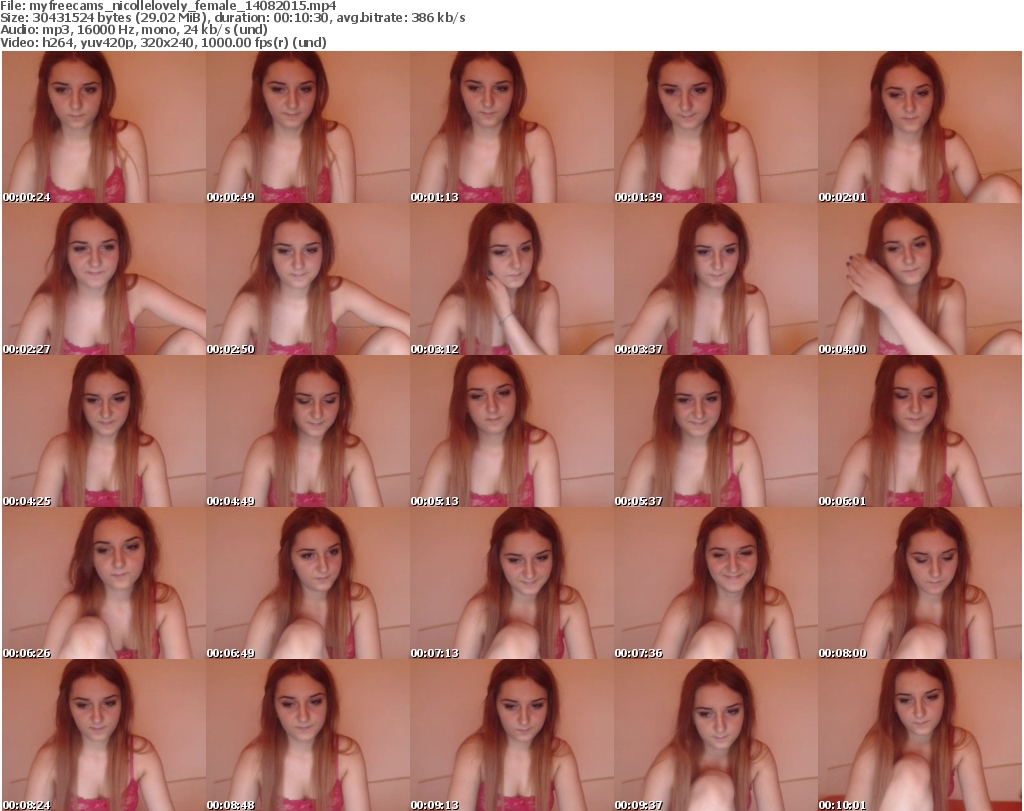Open the frame timestamped 00:04:25

(104, 432)
